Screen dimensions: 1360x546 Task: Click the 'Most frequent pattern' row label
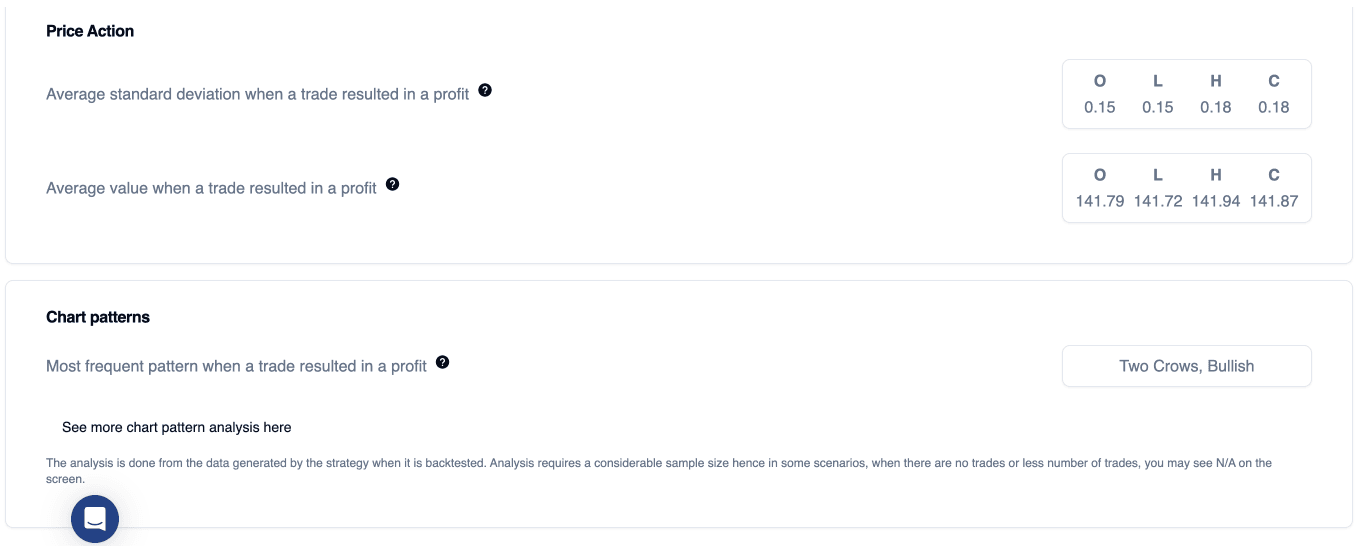pyautogui.click(x=236, y=366)
